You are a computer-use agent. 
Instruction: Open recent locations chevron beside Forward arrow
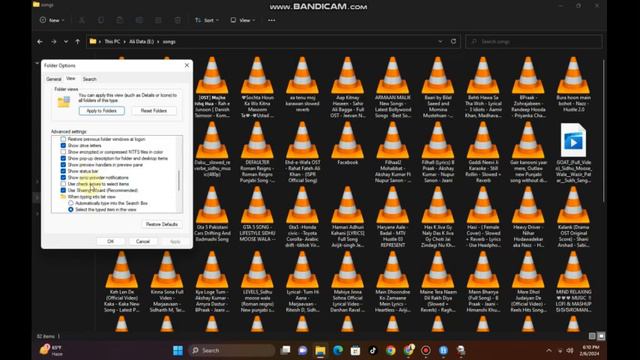tap(66, 42)
